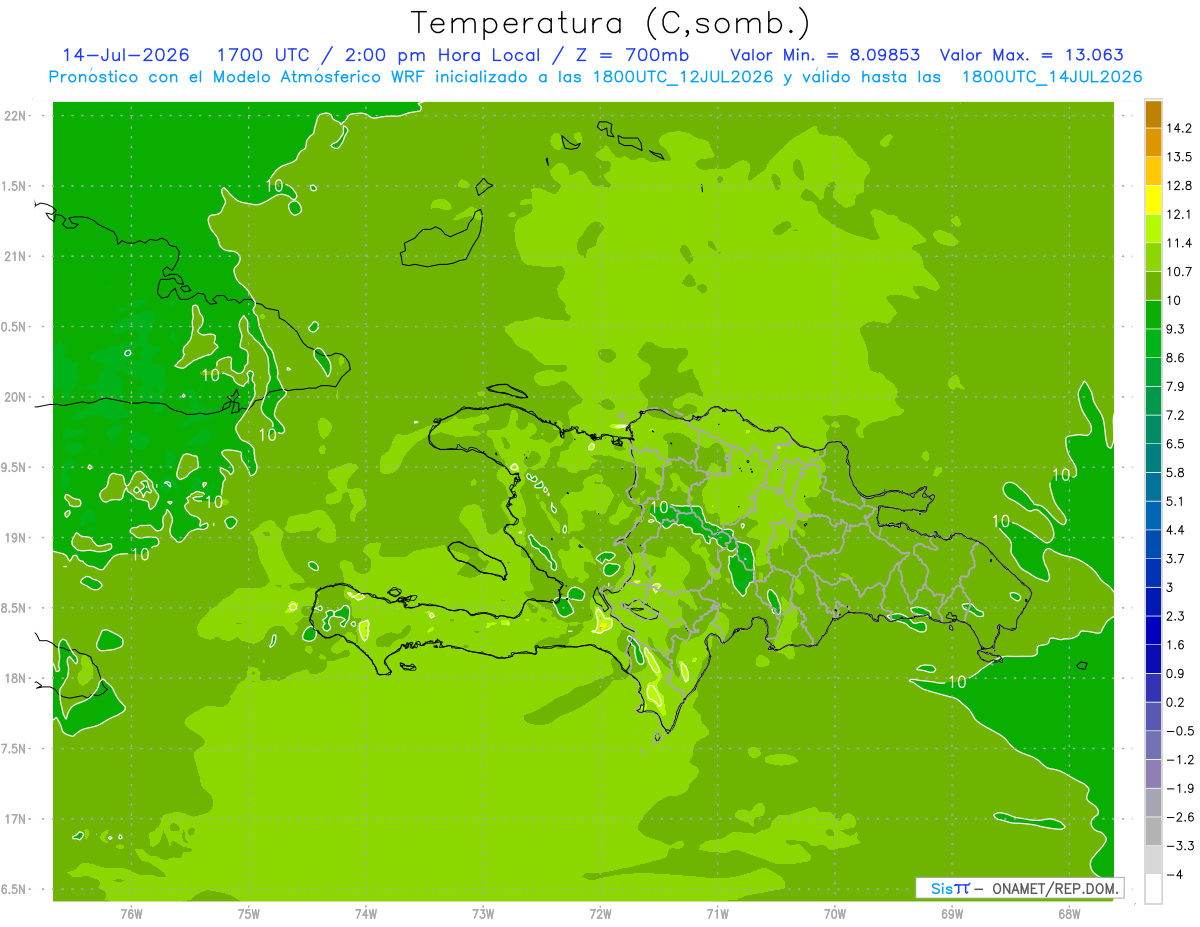The image size is (1200, 927).
Task: Pick the white swatch below -4
Action: [x=1153, y=889]
